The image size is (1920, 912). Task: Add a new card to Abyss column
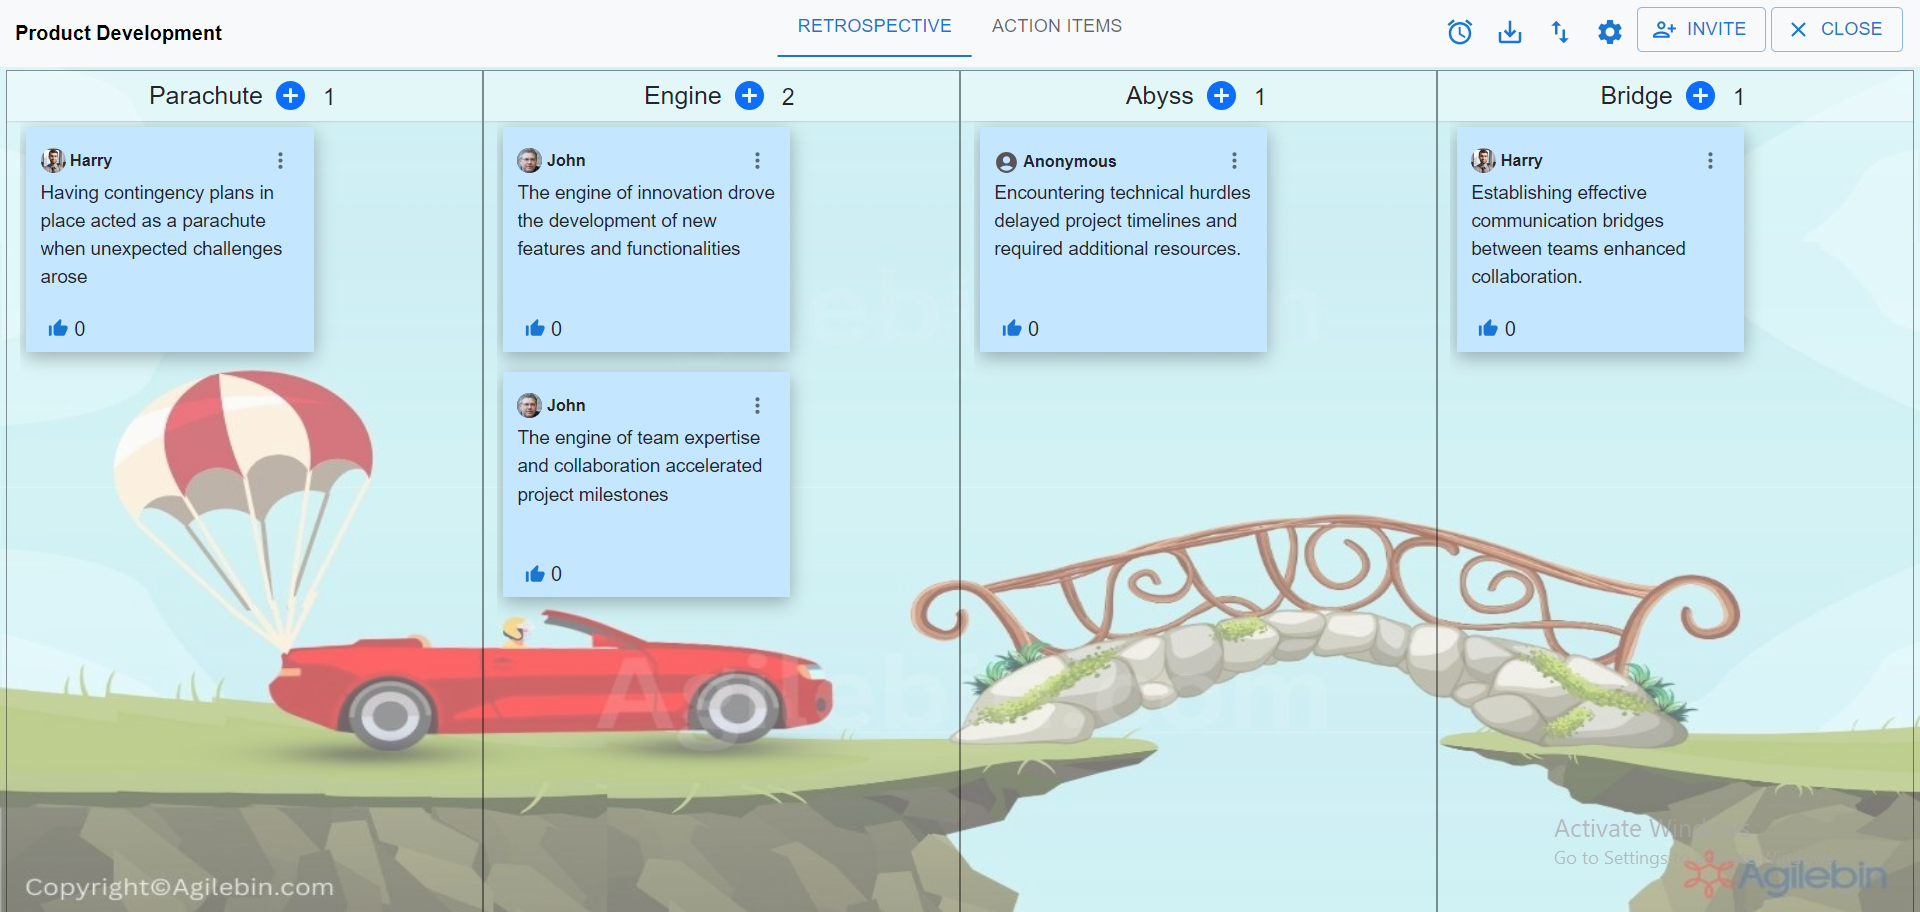click(x=1221, y=95)
